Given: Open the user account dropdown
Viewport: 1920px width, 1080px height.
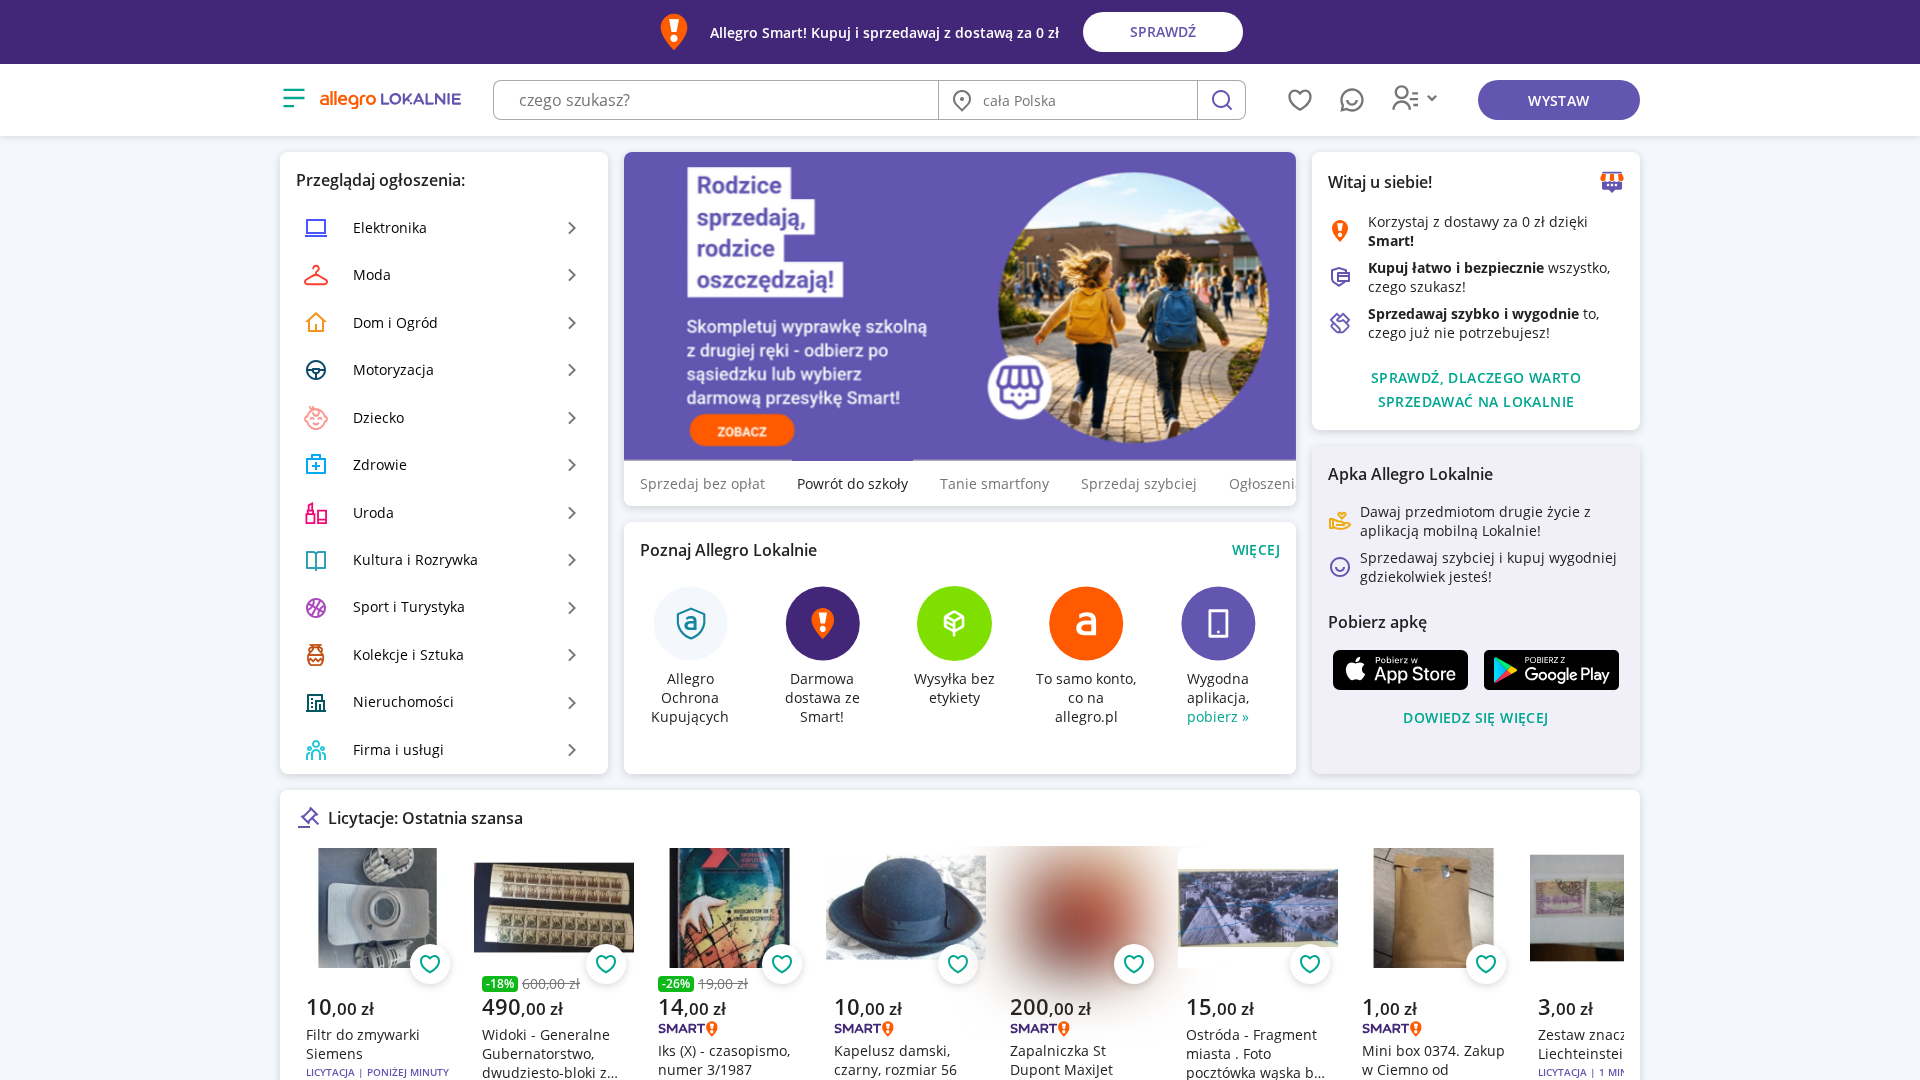Looking at the screenshot, I should 1414,98.
